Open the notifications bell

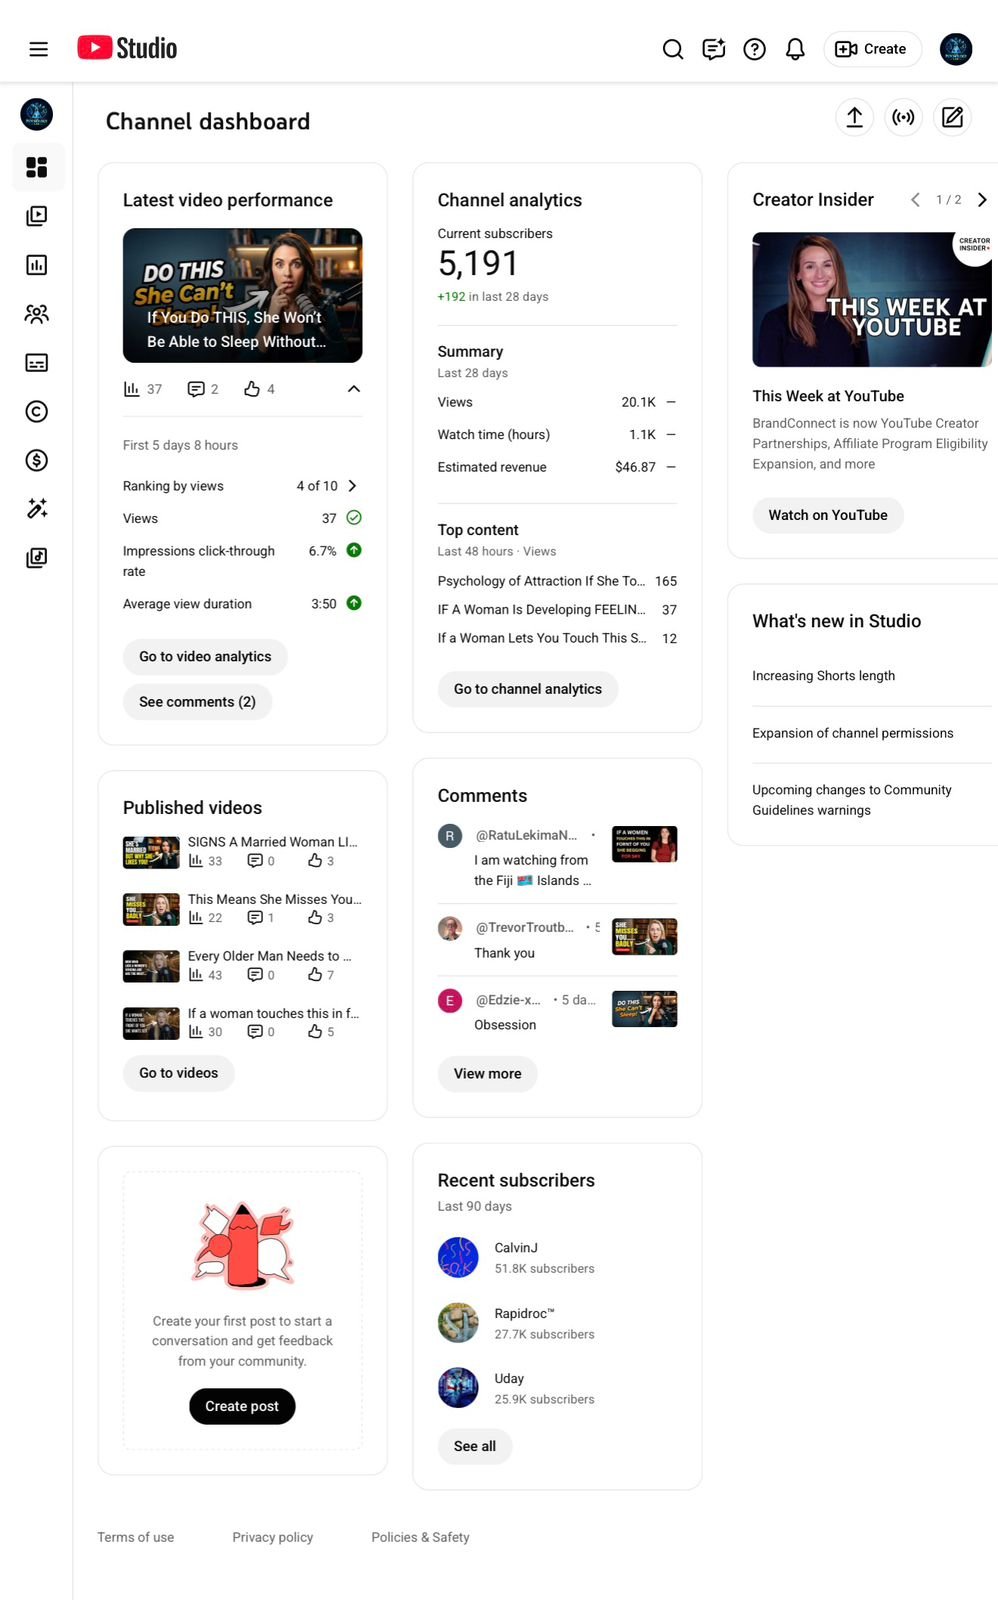coord(795,49)
